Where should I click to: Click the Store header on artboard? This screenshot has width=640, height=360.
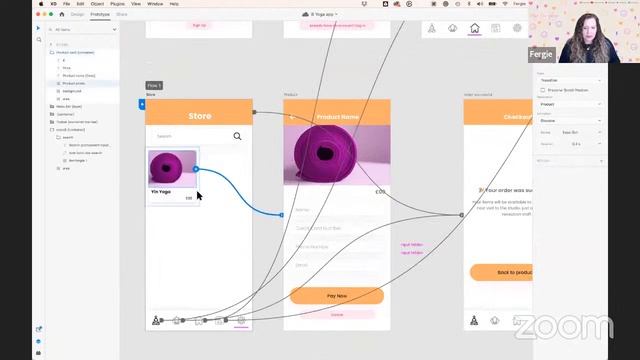[x=199, y=112]
